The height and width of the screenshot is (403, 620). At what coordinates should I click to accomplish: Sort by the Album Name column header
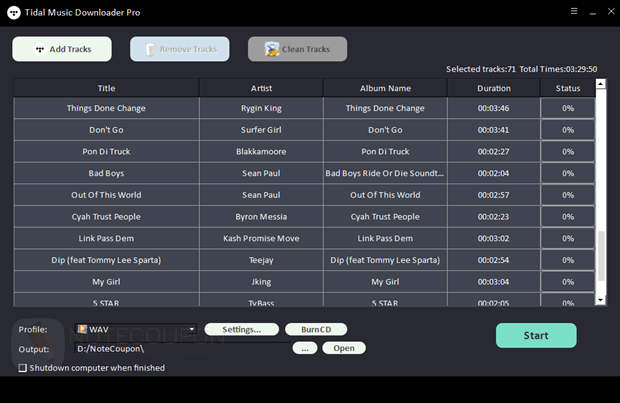(x=385, y=88)
